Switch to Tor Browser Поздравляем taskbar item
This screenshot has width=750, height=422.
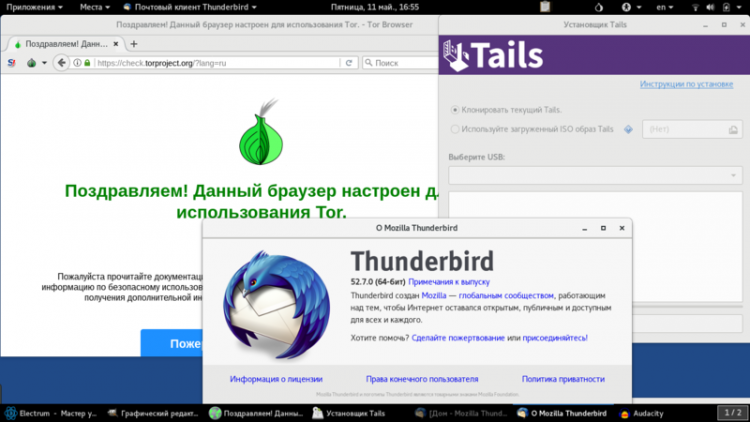click(256, 413)
